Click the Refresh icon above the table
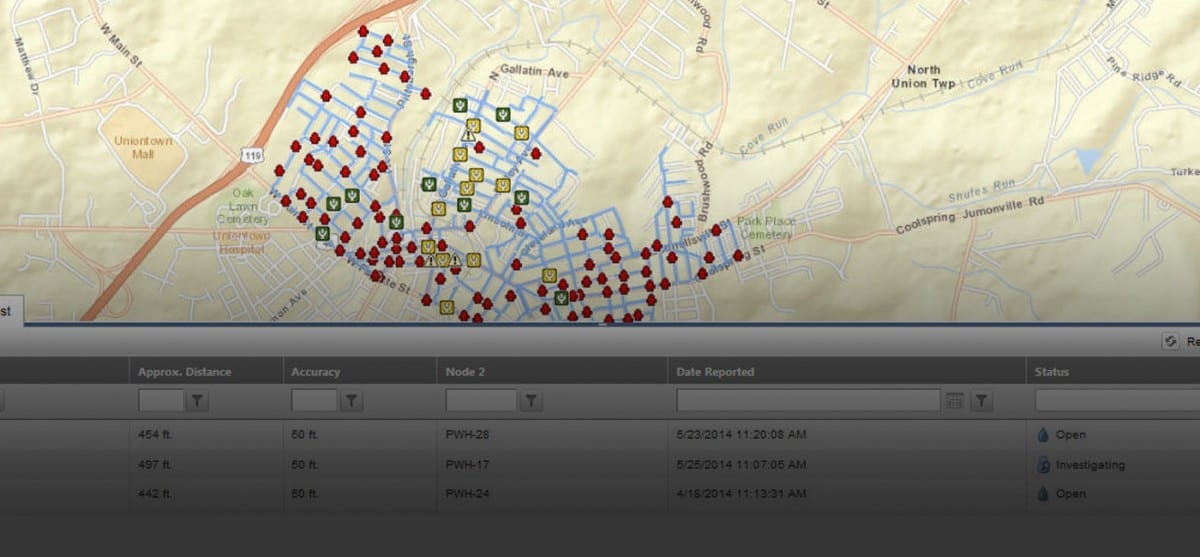This screenshot has width=1200, height=557. [x=1169, y=342]
